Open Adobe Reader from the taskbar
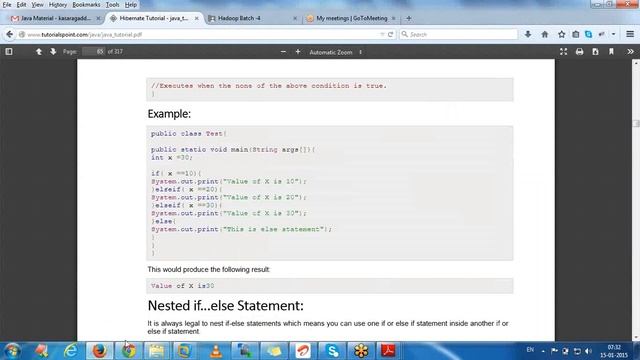 388,351
